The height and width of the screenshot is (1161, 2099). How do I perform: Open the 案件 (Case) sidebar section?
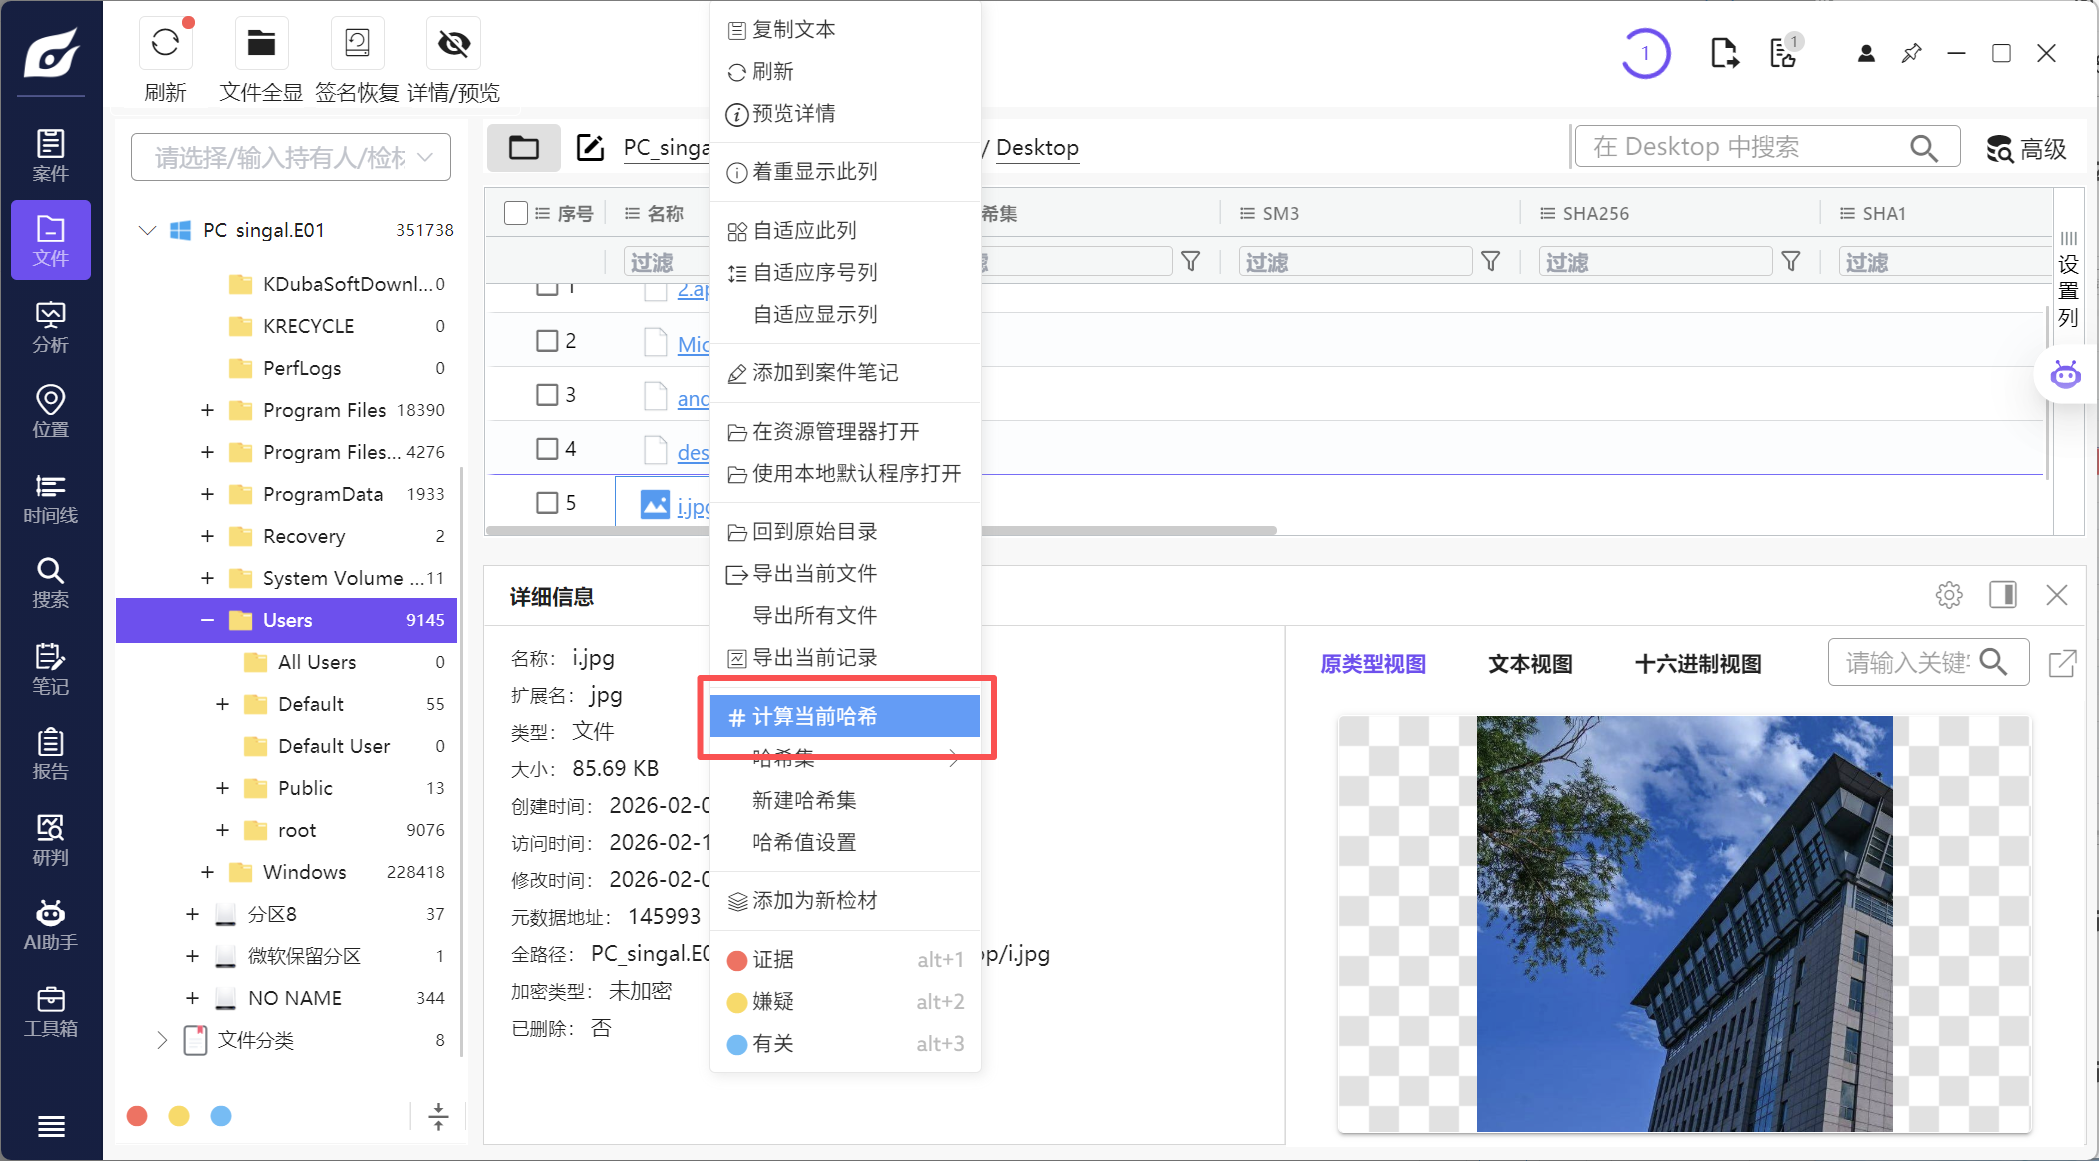tap(50, 155)
